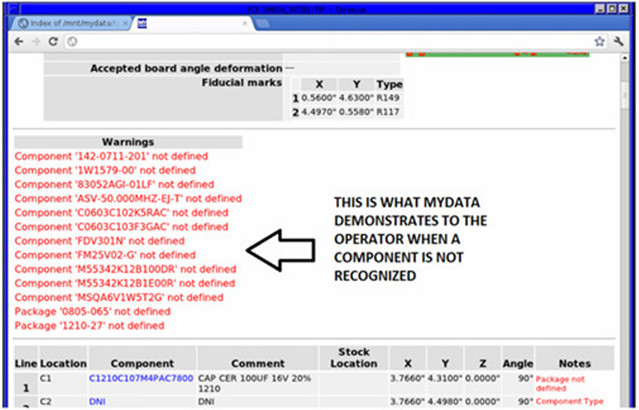The width and height of the screenshot is (639, 410).
Task: Open a new tab with the new-tab button
Action: [x=262, y=24]
